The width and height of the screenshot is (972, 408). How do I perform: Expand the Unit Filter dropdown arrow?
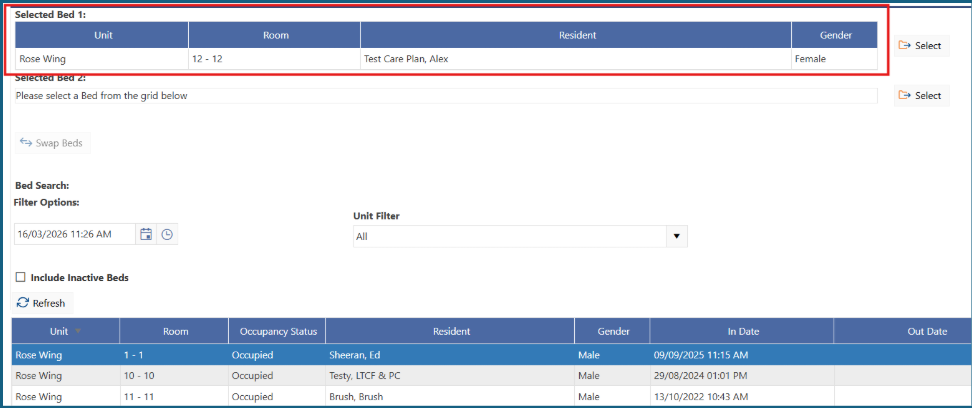[676, 236]
